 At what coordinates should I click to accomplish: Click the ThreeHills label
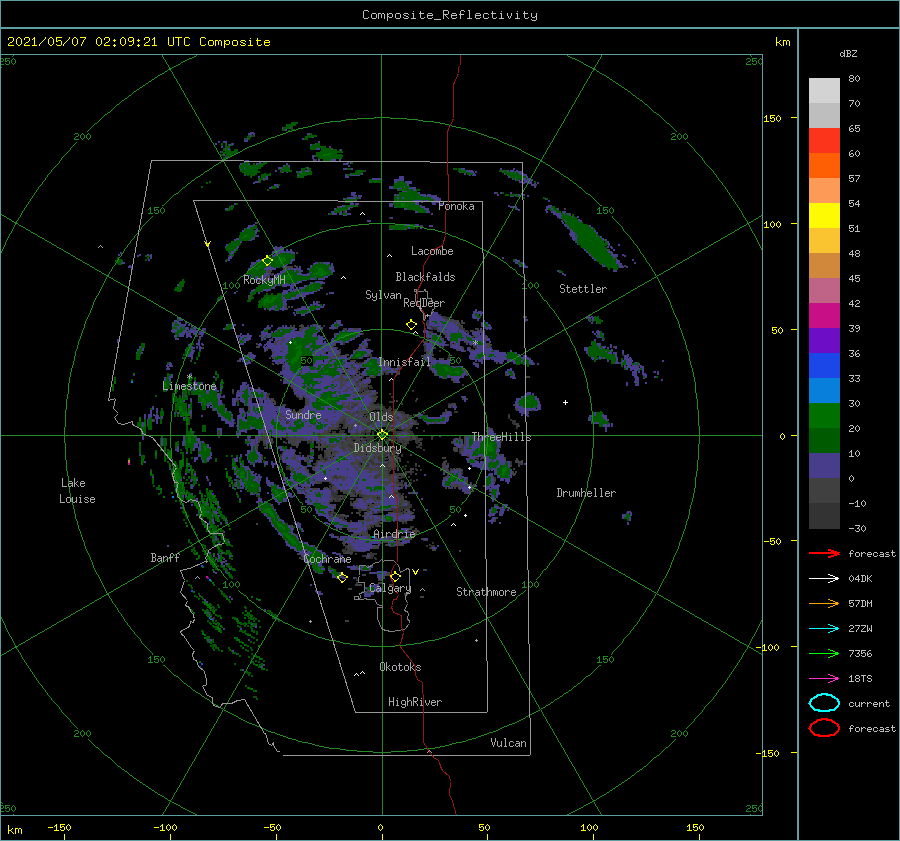click(501, 437)
